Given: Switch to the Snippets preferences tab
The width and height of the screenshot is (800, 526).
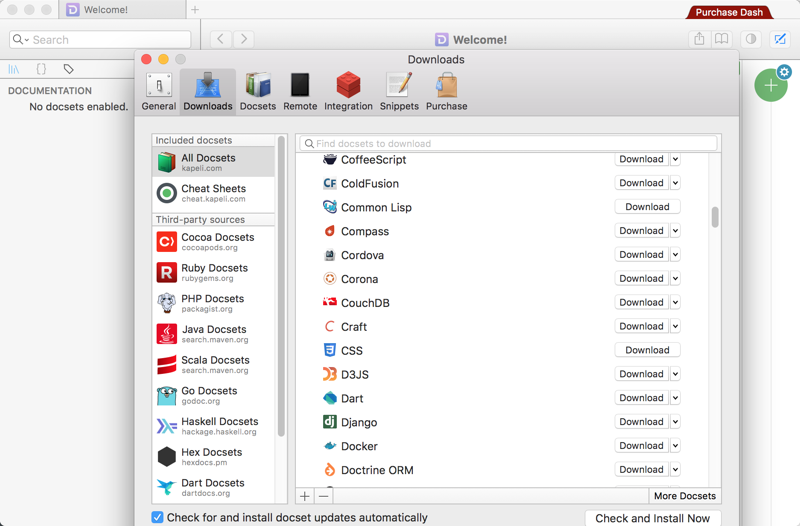Looking at the screenshot, I should (x=399, y=92).
